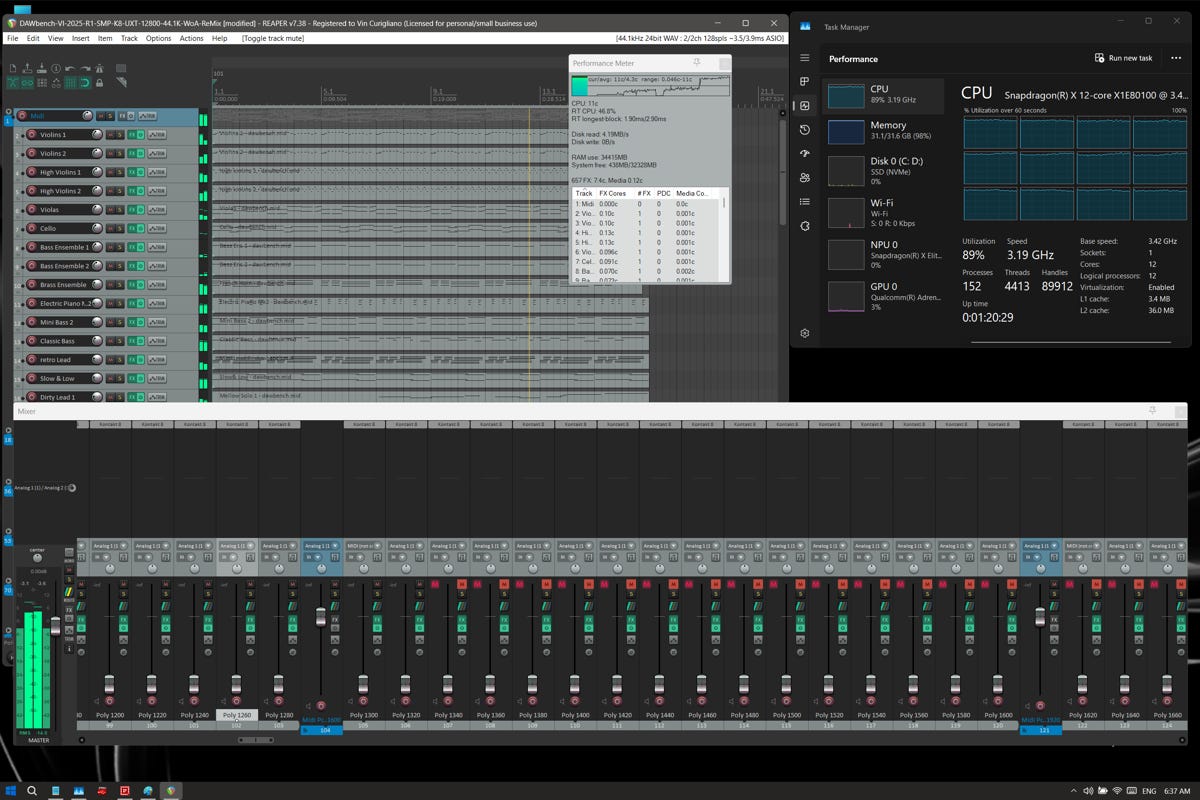
Task: Open the Track menu in REAPER
Action: point(129,38)
